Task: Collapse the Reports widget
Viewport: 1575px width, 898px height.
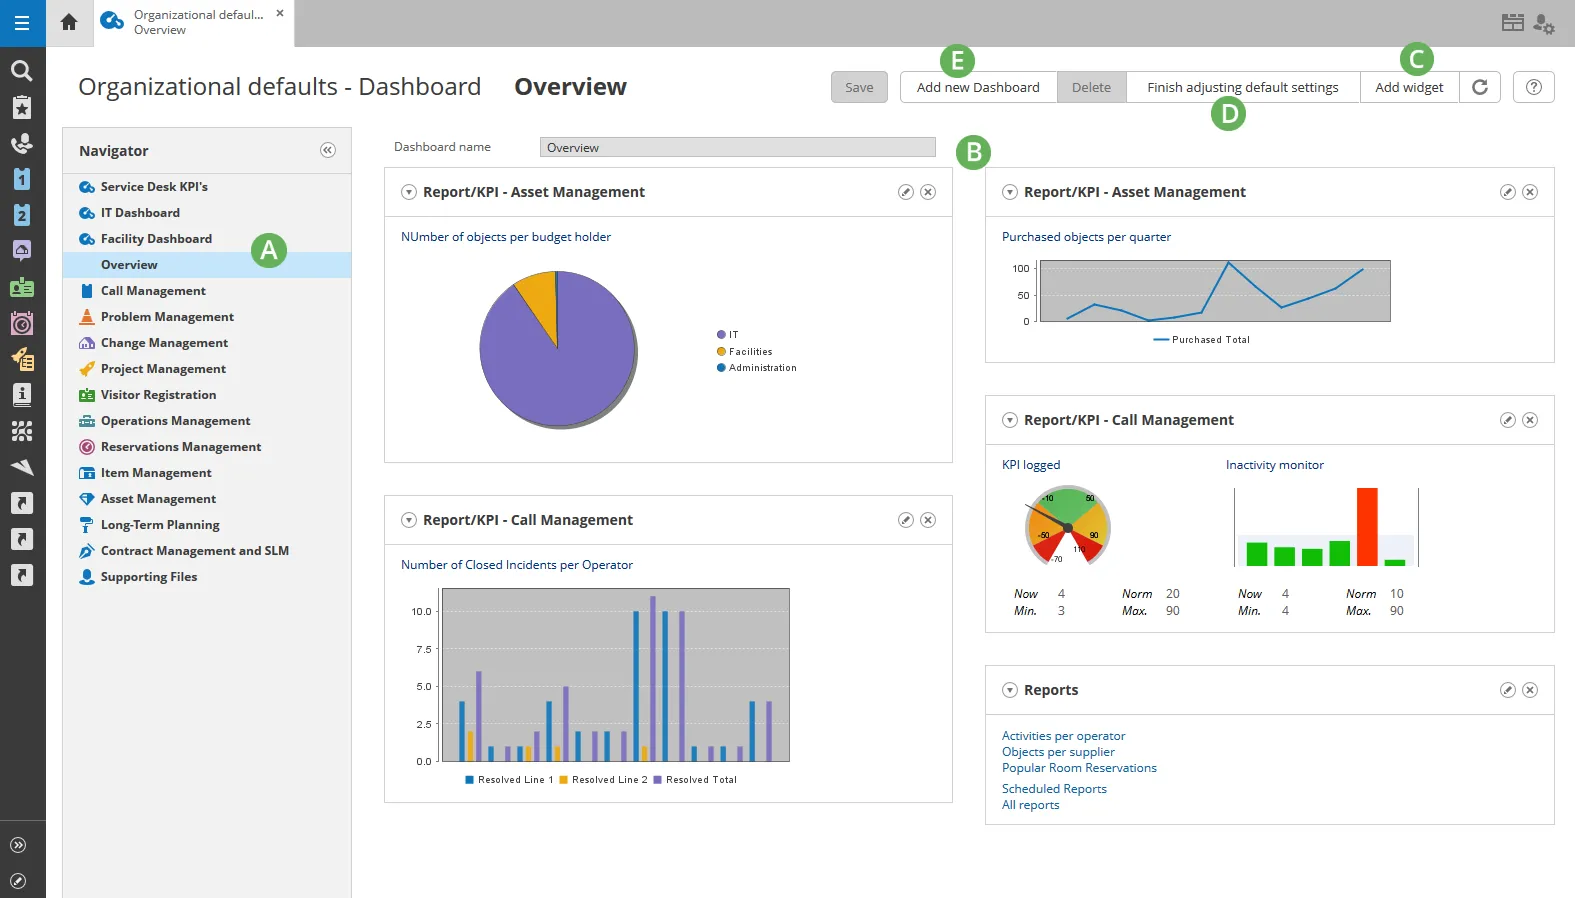Action: click(1010, 690)
